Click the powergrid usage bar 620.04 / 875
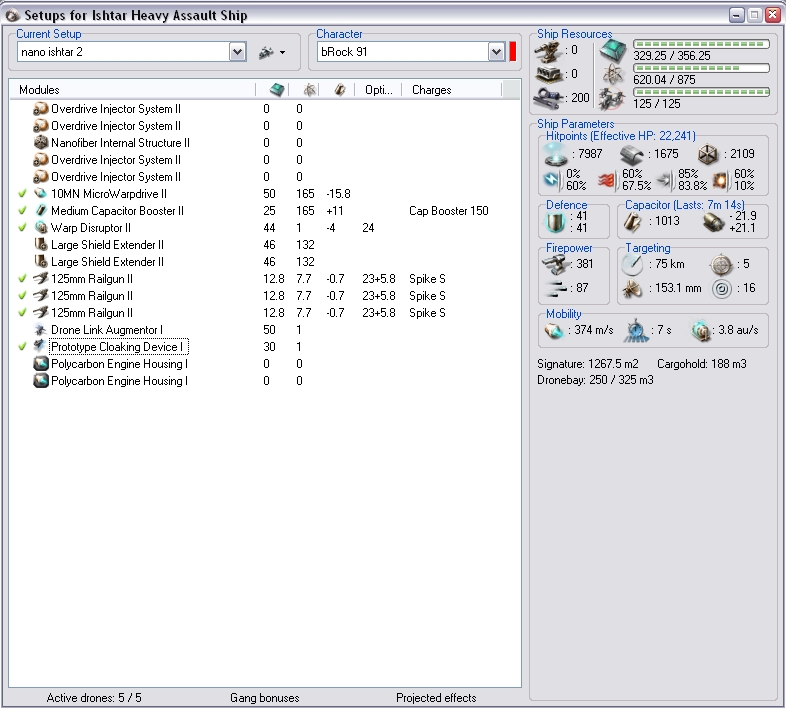This screenshot has width=786, height=708. point(701,68)
